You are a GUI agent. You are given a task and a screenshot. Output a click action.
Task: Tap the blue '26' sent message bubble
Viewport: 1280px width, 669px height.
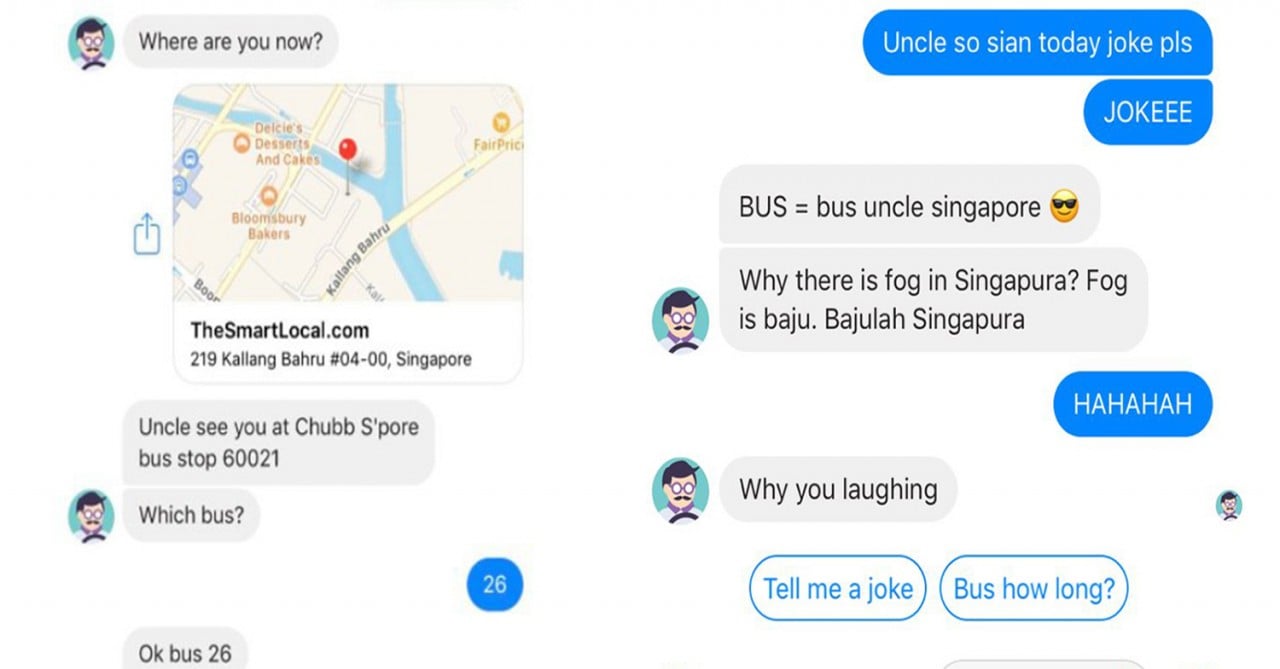point(495,583)
